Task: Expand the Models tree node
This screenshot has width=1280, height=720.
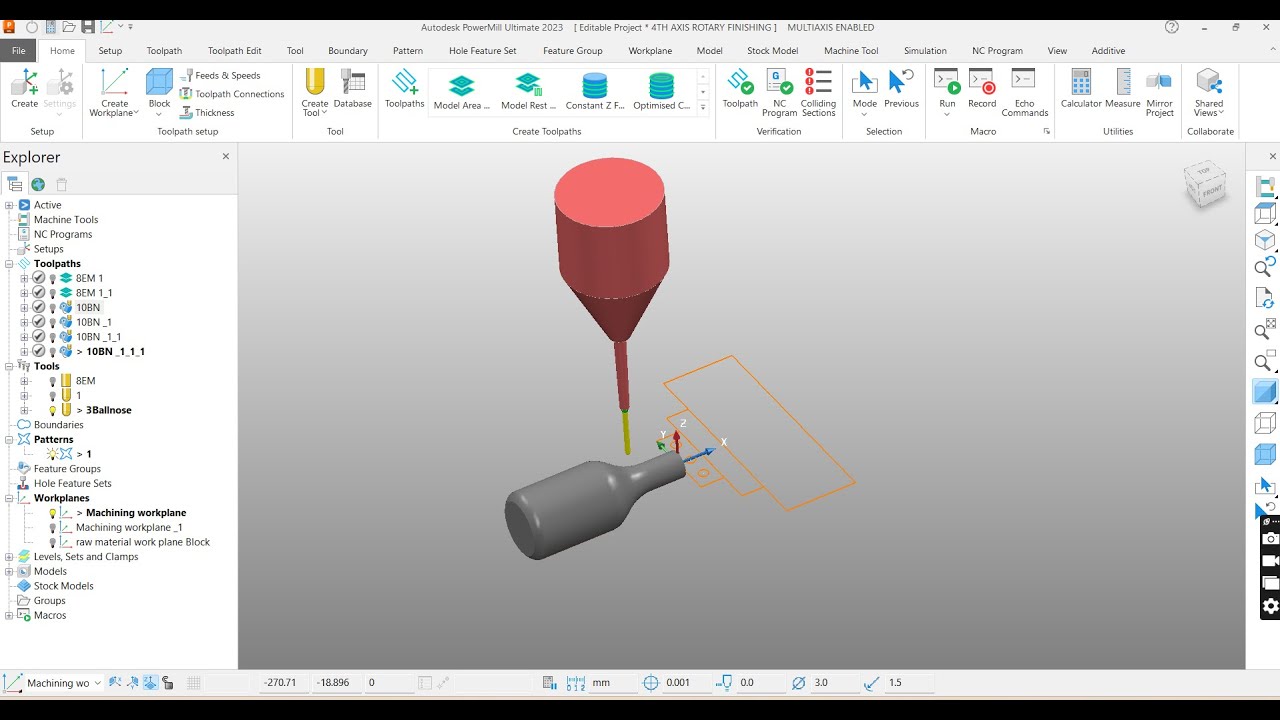Action: [x=9, y=571]
